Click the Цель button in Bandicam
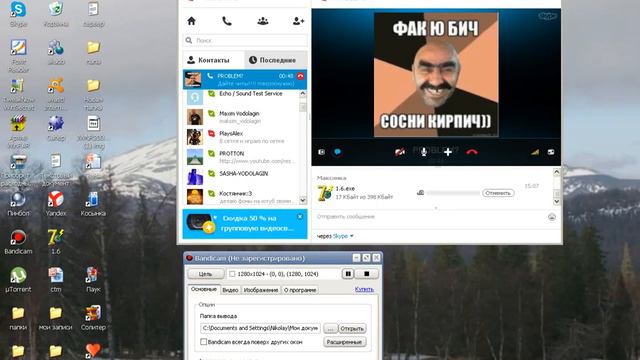This screenshot has width=640, height=360. tap(206, 274)
